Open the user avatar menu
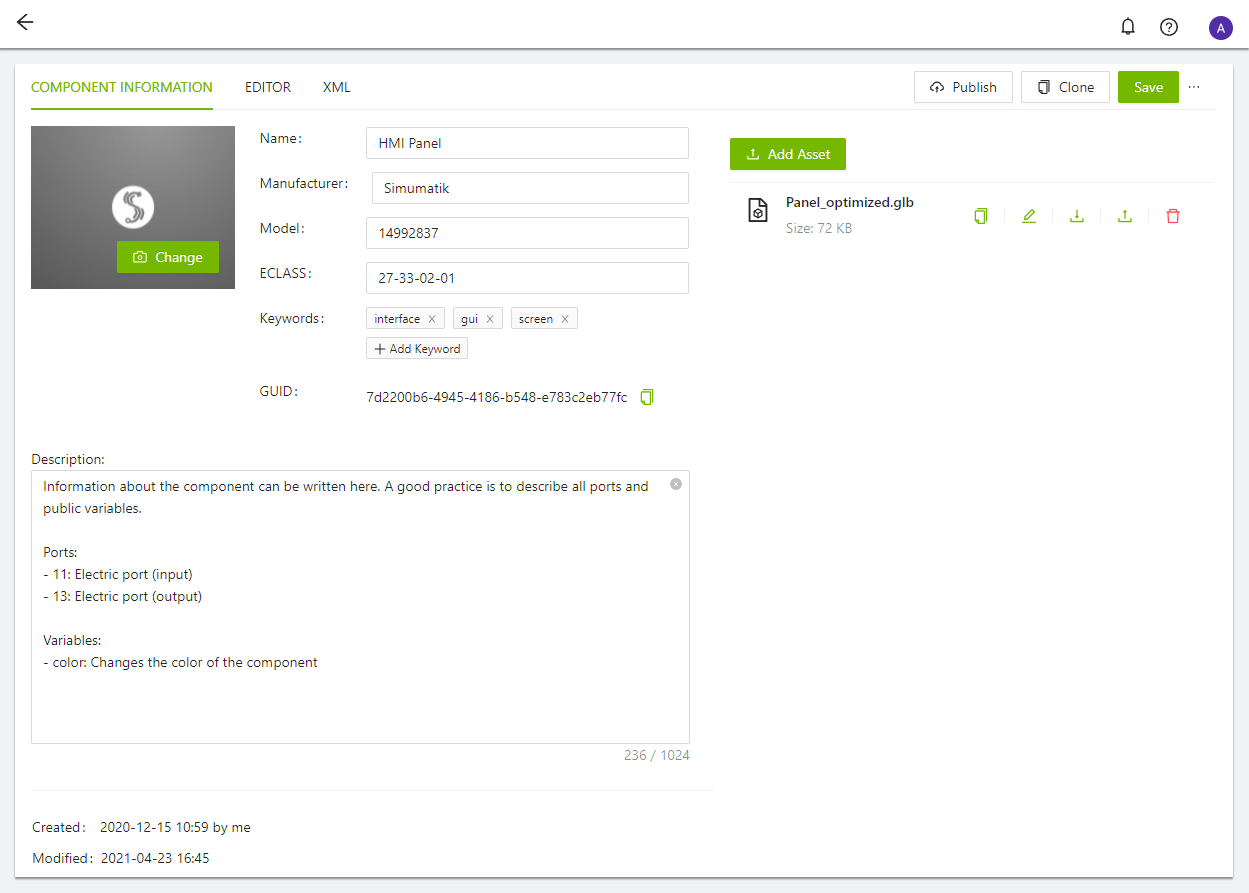Image resolution: width=1249 pixels, height=893 pixels. click(x=1220, y=28)
